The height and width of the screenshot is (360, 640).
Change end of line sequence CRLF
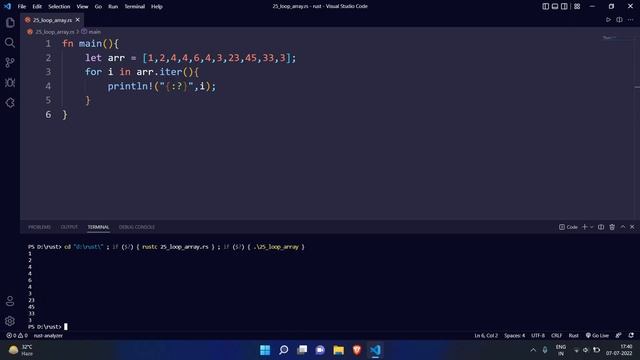[556, 336]
